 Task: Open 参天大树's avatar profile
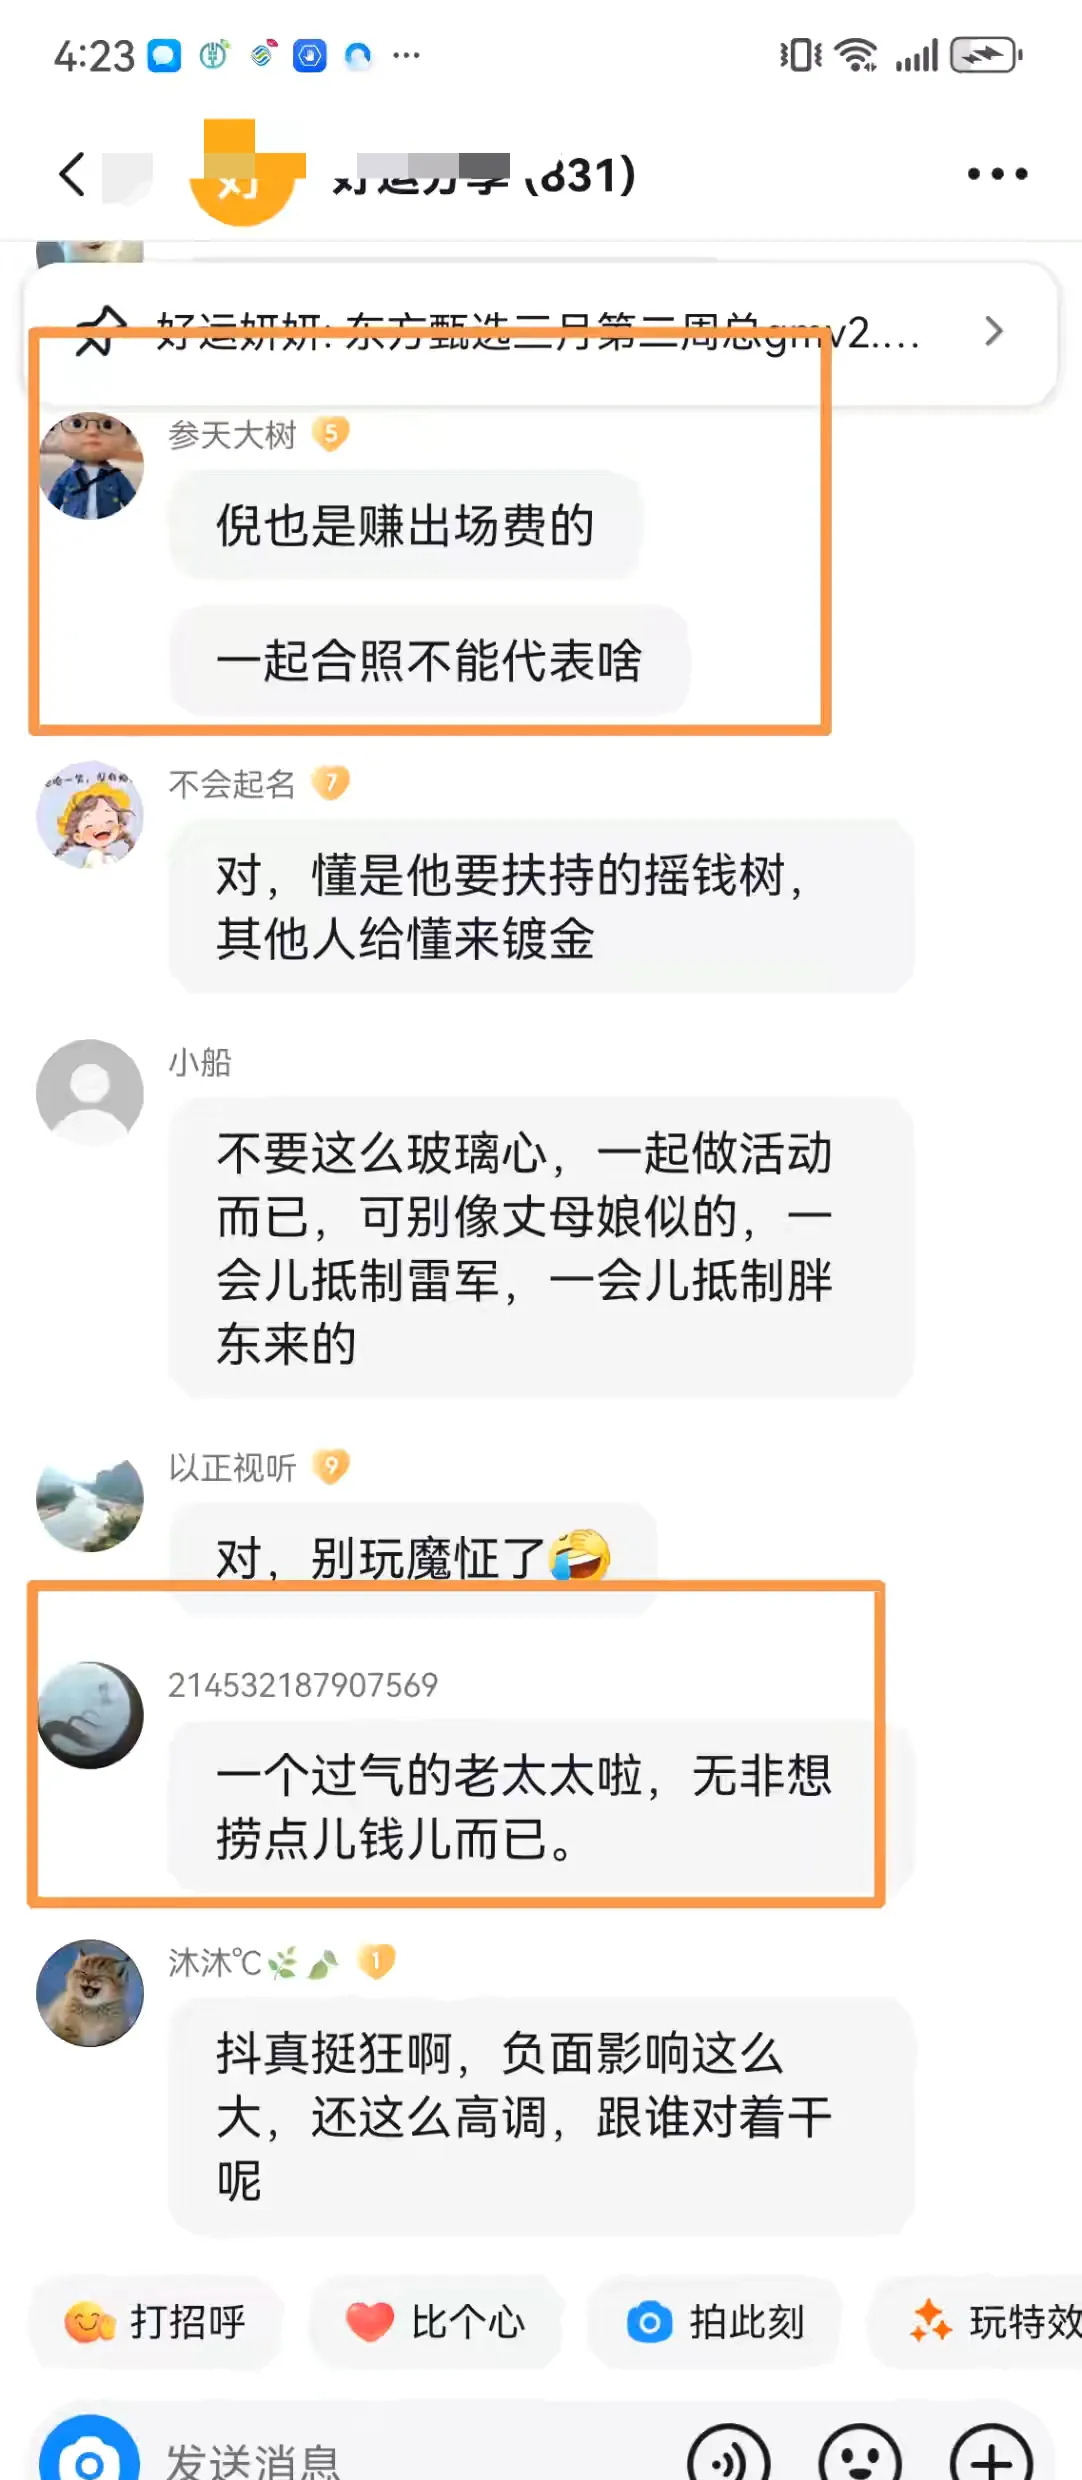click(x=90, y=466)
